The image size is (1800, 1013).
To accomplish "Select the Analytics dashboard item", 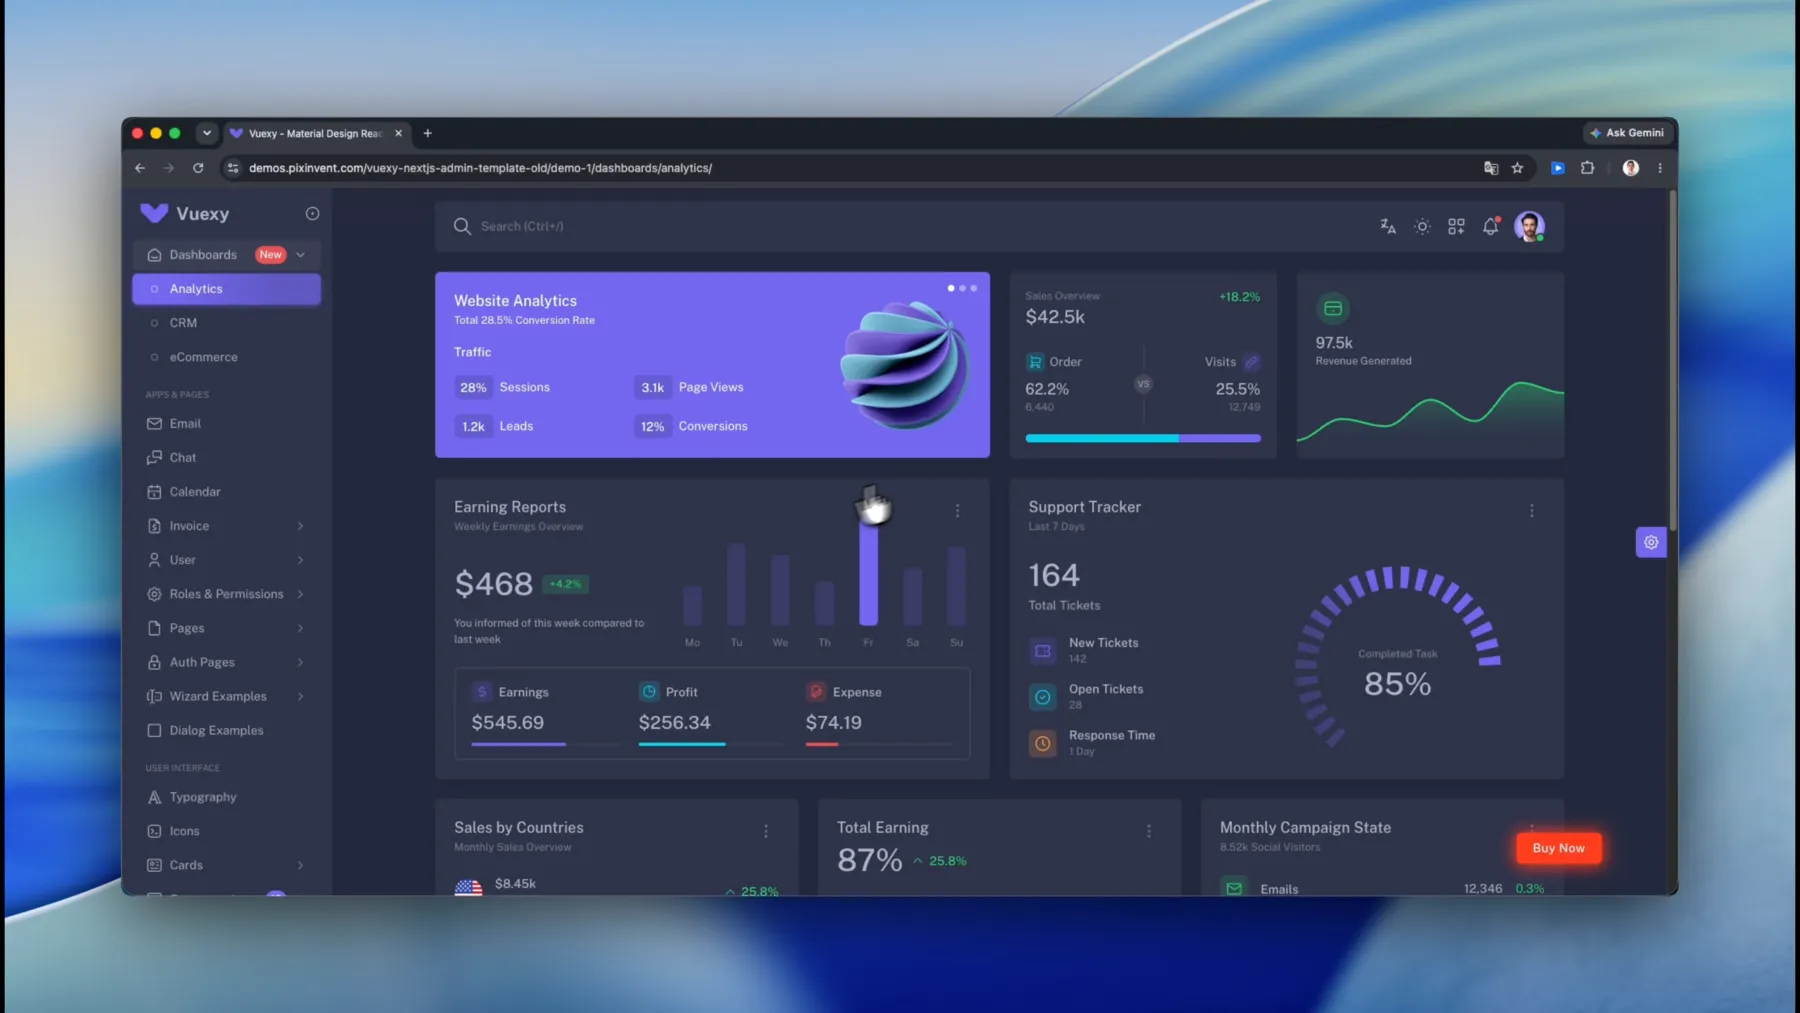I will 226,289.
